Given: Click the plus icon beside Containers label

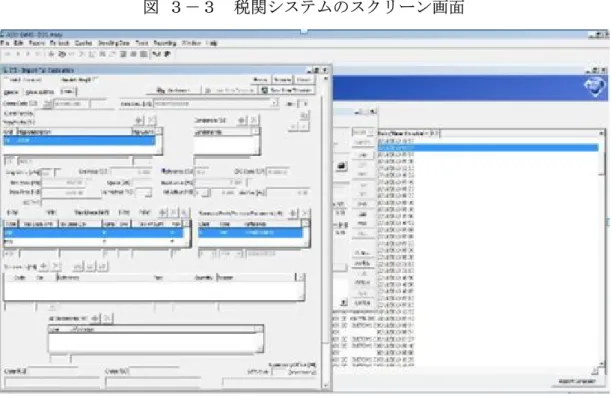Looking at the screenshot, I should point(242,120).
